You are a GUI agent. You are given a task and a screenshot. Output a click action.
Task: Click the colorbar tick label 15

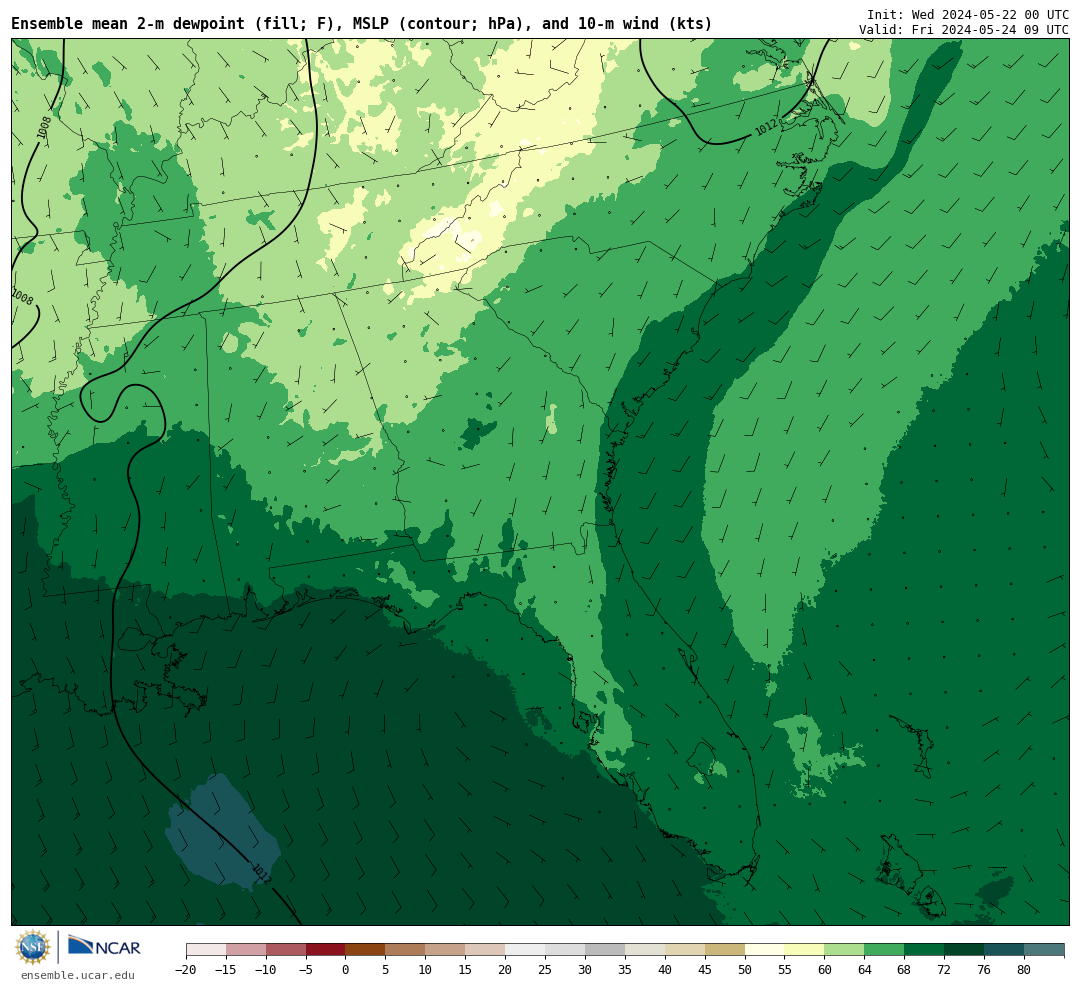click(466, 970)
